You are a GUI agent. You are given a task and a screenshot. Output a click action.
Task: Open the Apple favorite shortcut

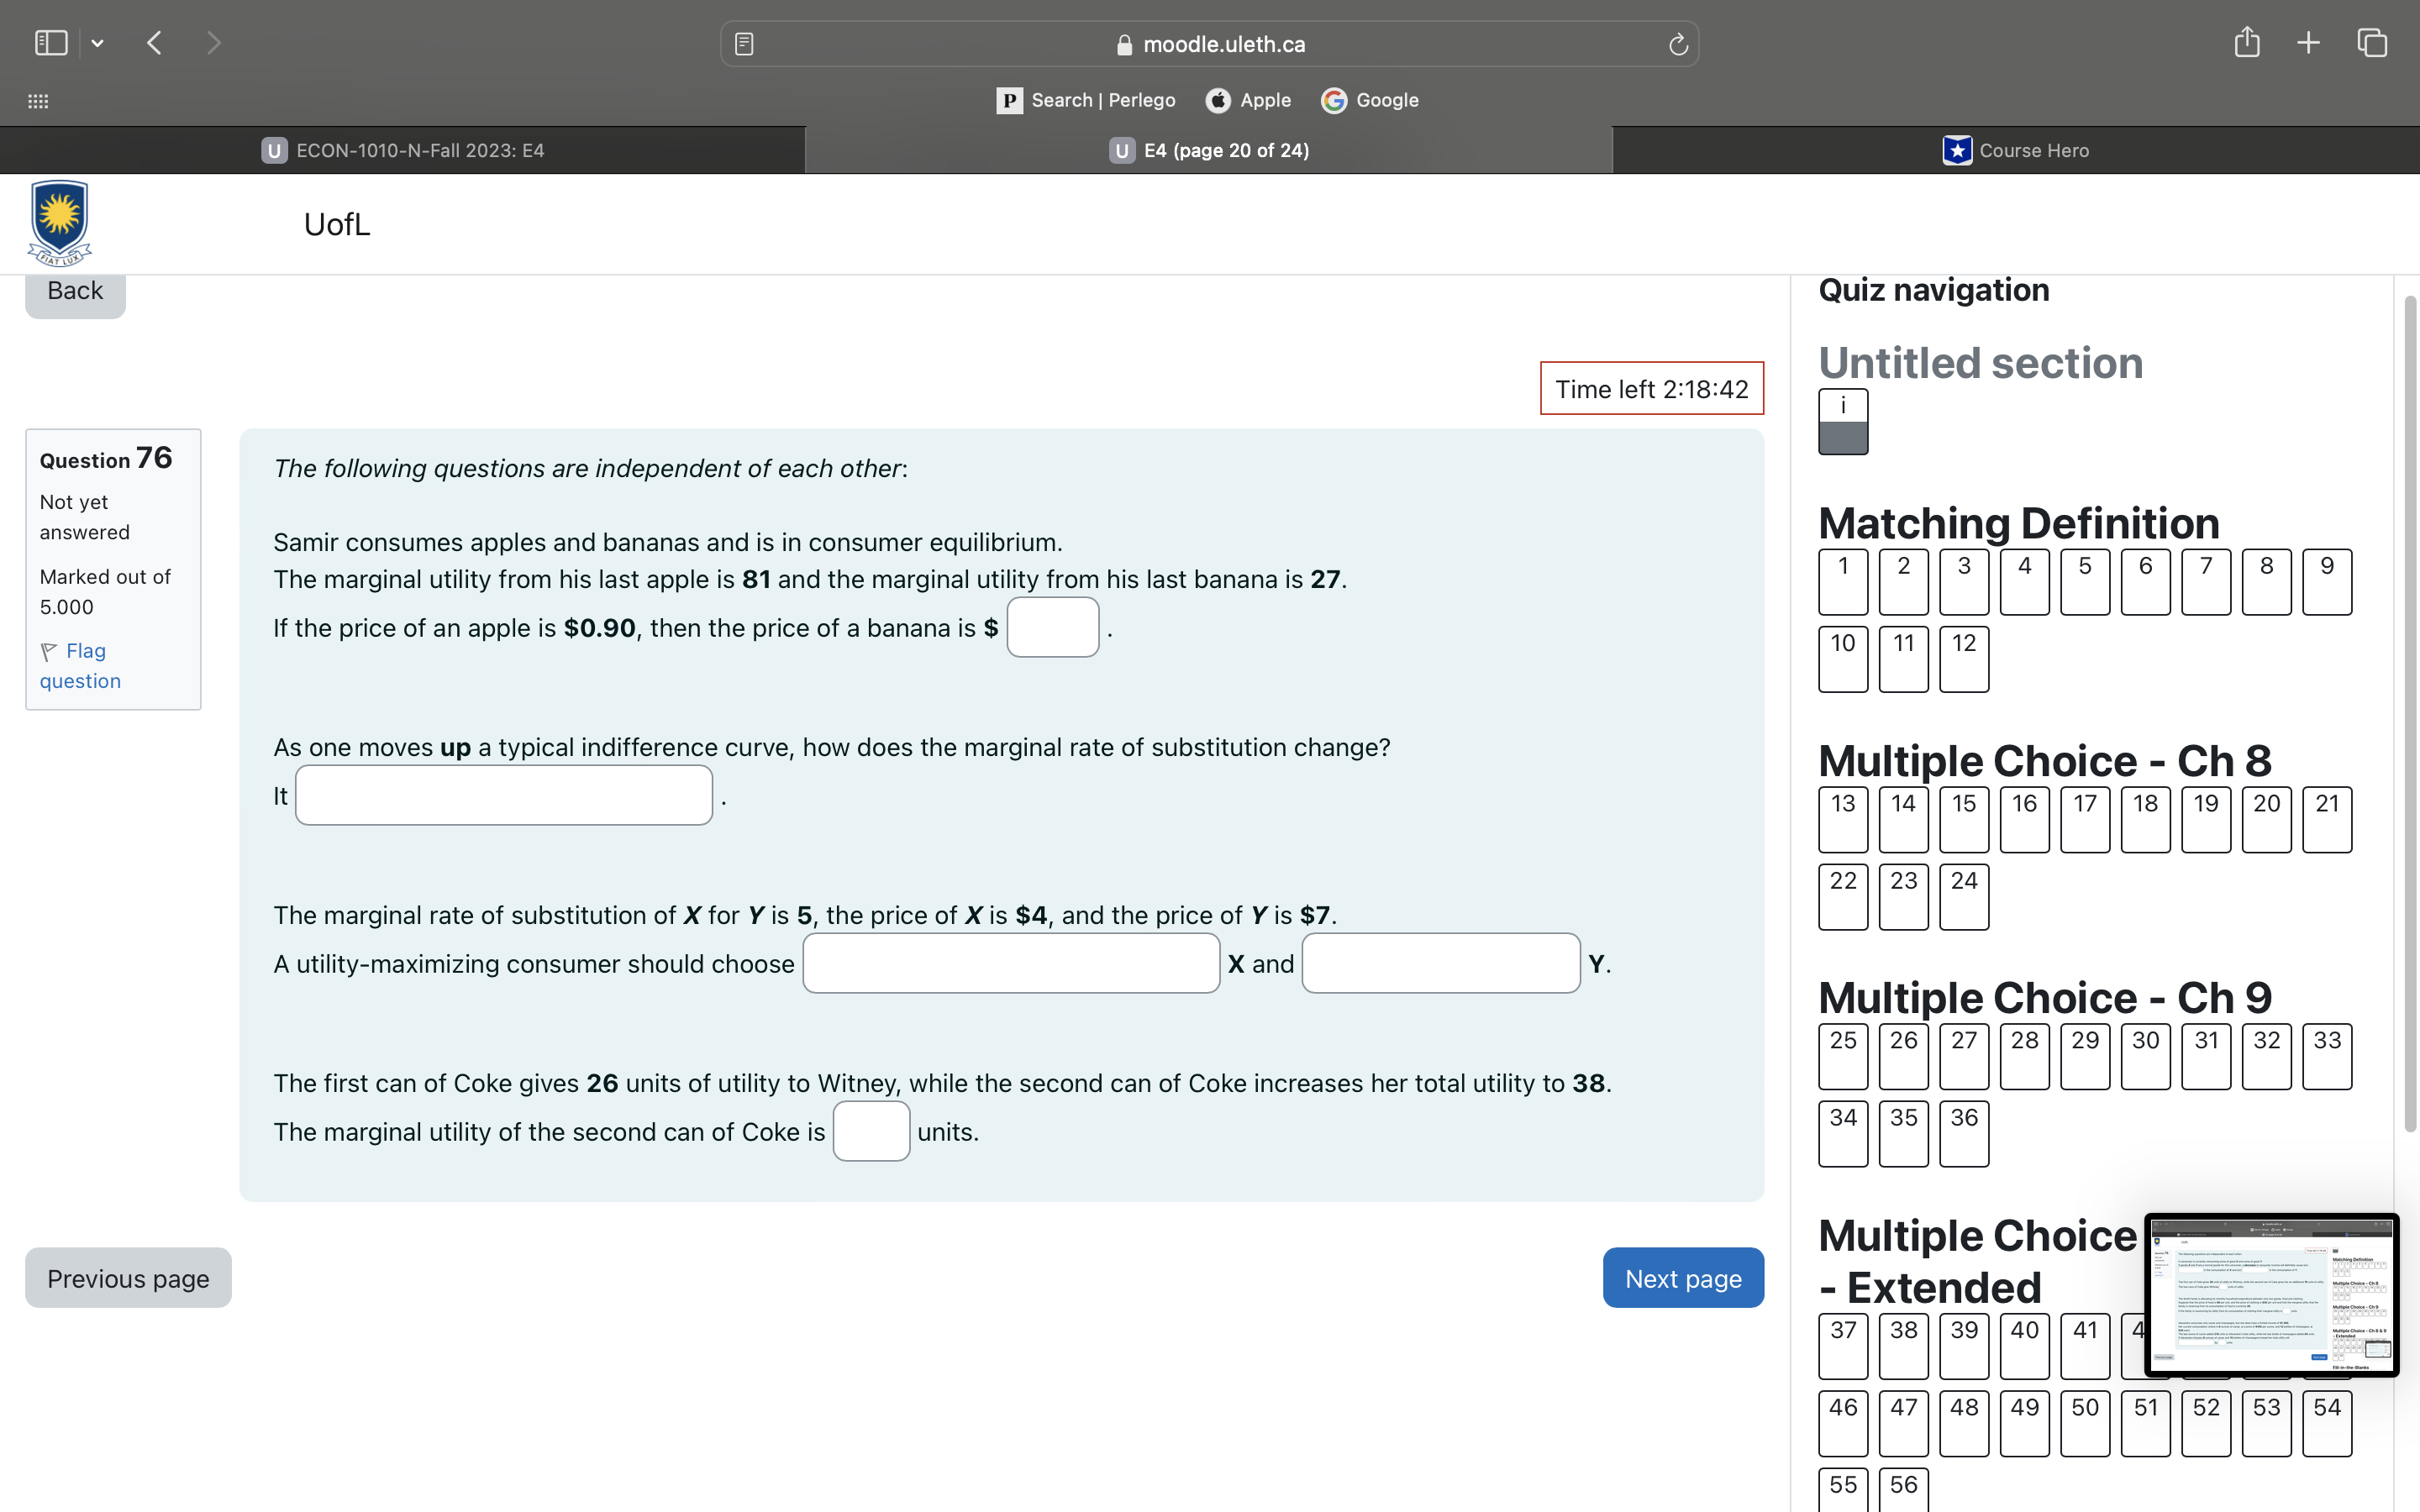pyautogui.click(x=1247, y=100)
